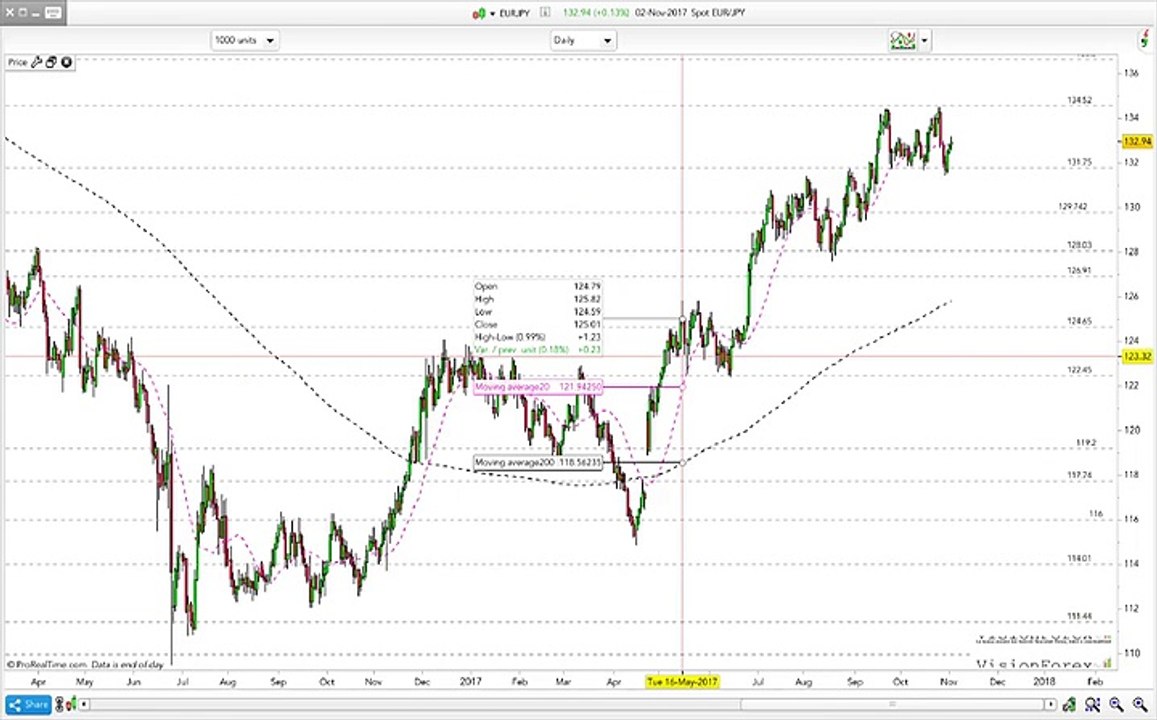1157x720 pixels.
Task: Click the zoom-fit magnifier icon in bottom bar
Action: [1094, 705]
